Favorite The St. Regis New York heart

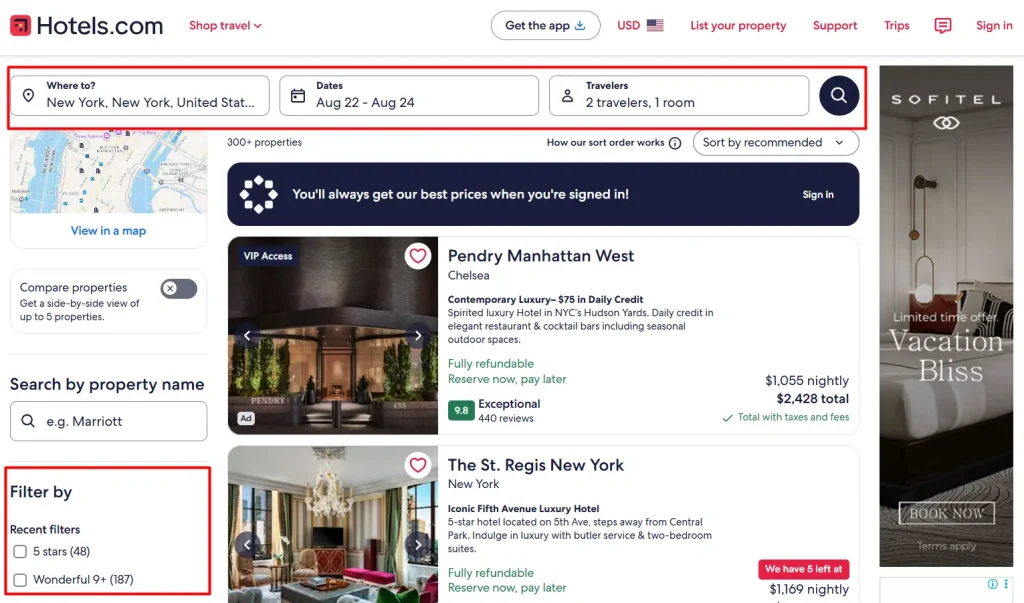(x=418, y=465)
